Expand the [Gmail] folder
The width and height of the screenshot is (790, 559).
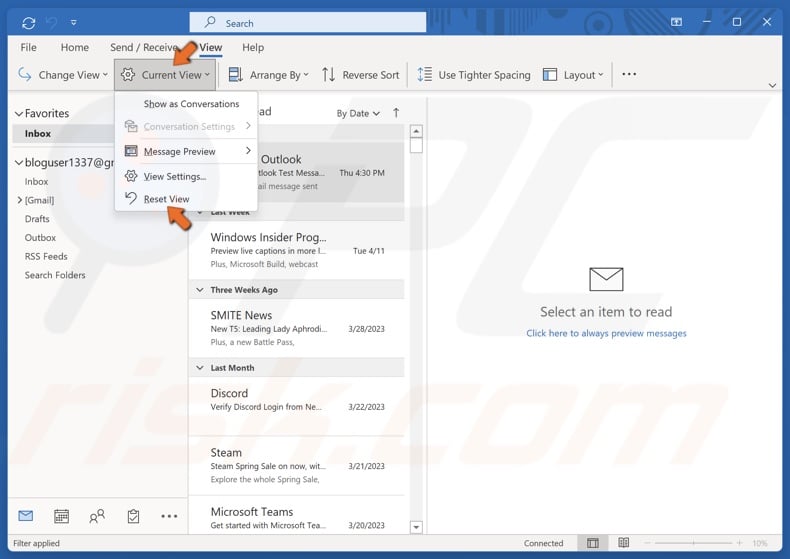pyautogui.click(x=19, y=200)
